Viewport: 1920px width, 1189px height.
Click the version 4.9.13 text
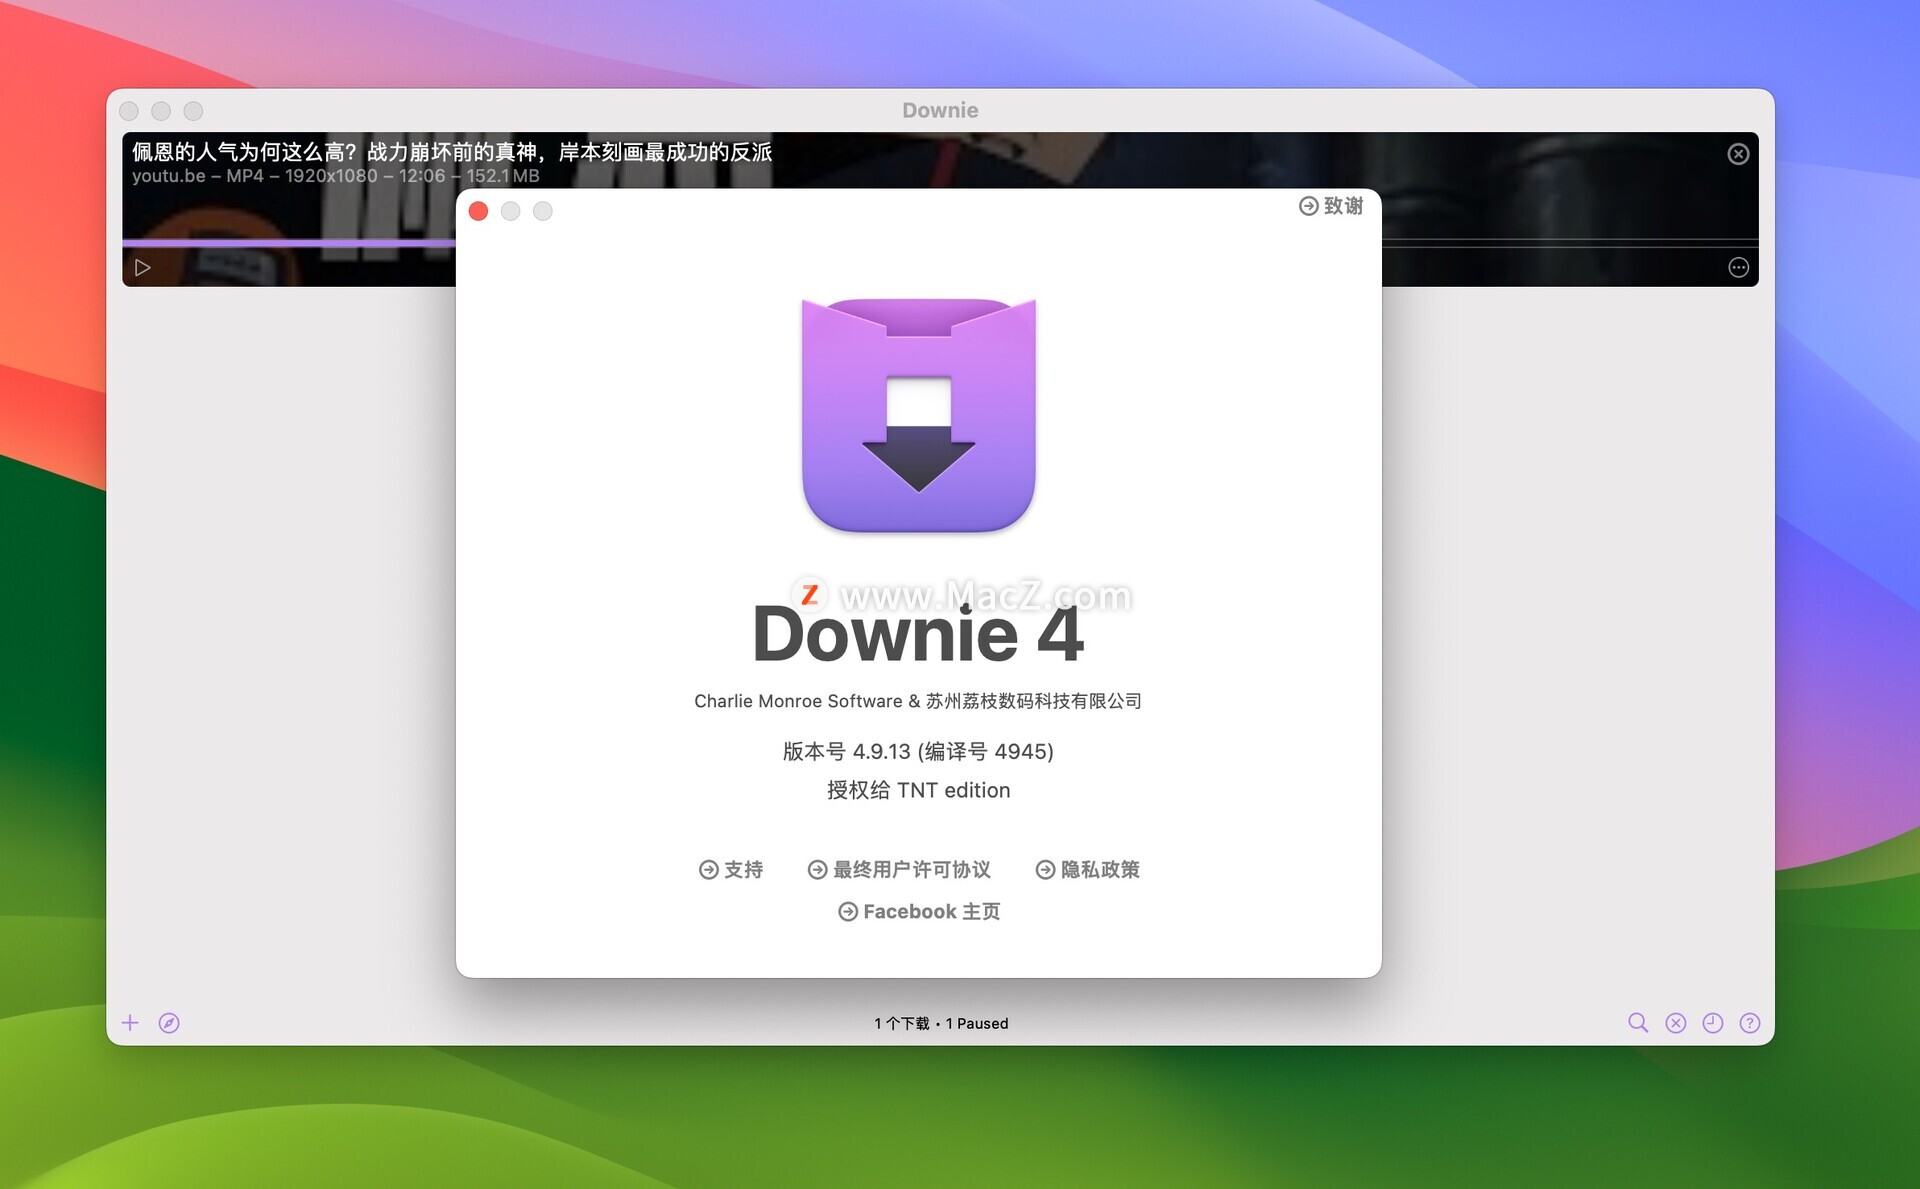[918, 751]
